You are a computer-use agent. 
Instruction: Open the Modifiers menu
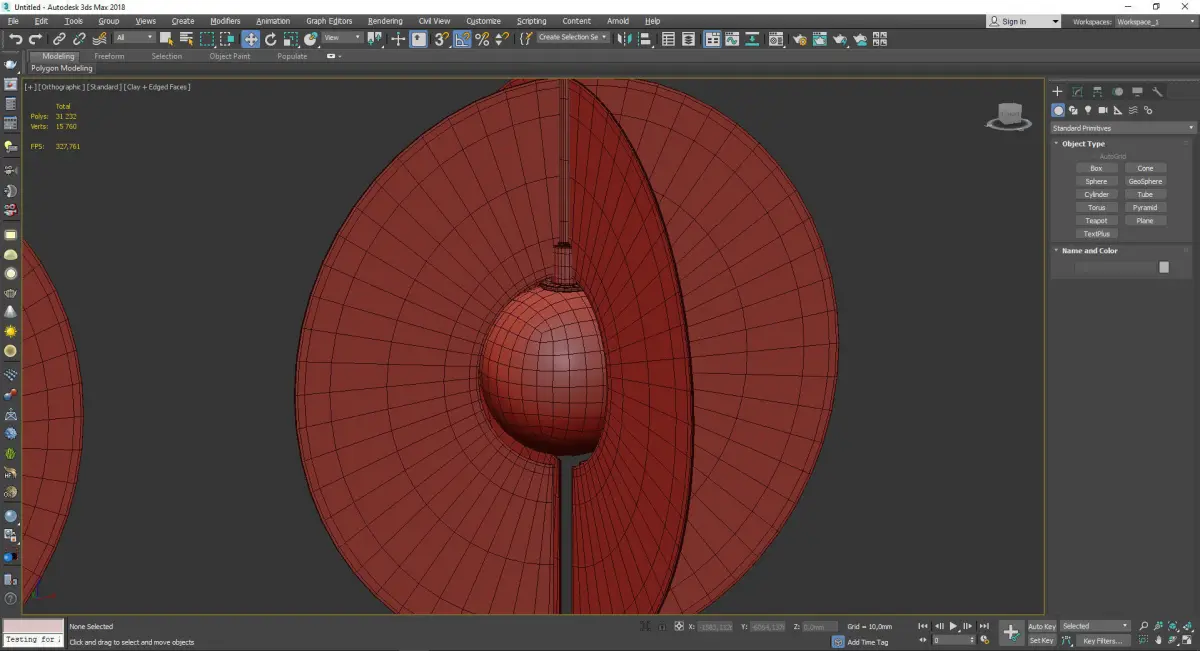pos(225,21)
